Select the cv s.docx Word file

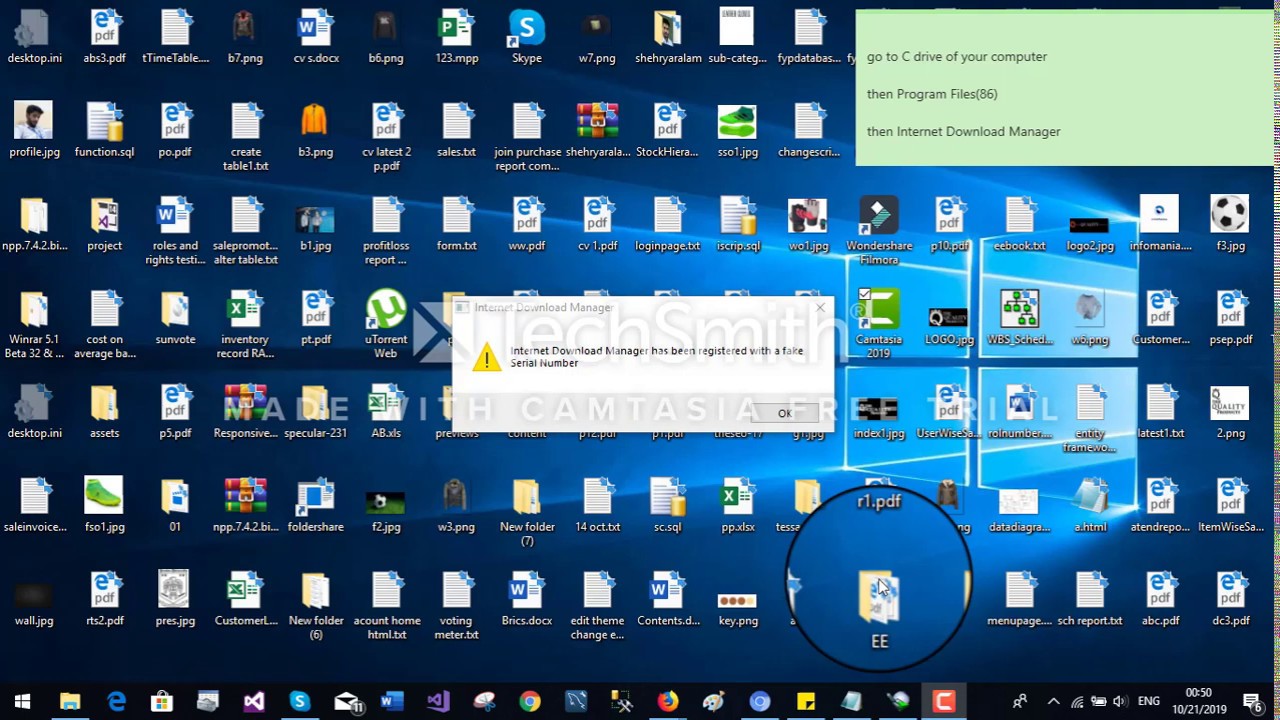click(x=316, y=37)
